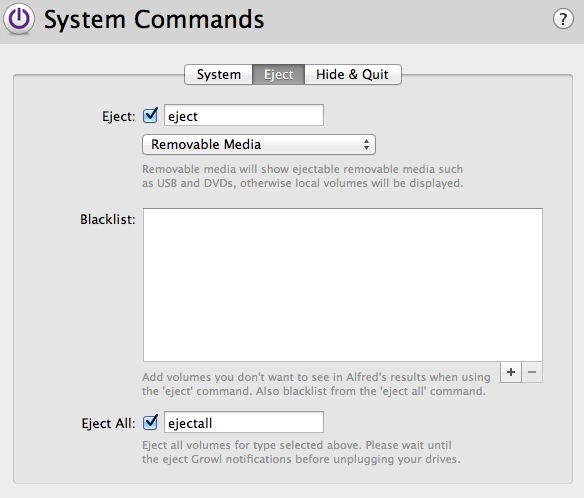This screenshot has height=498, width=584.
Task: Click the System Commands title text
Action: click(x=154, y=19)
